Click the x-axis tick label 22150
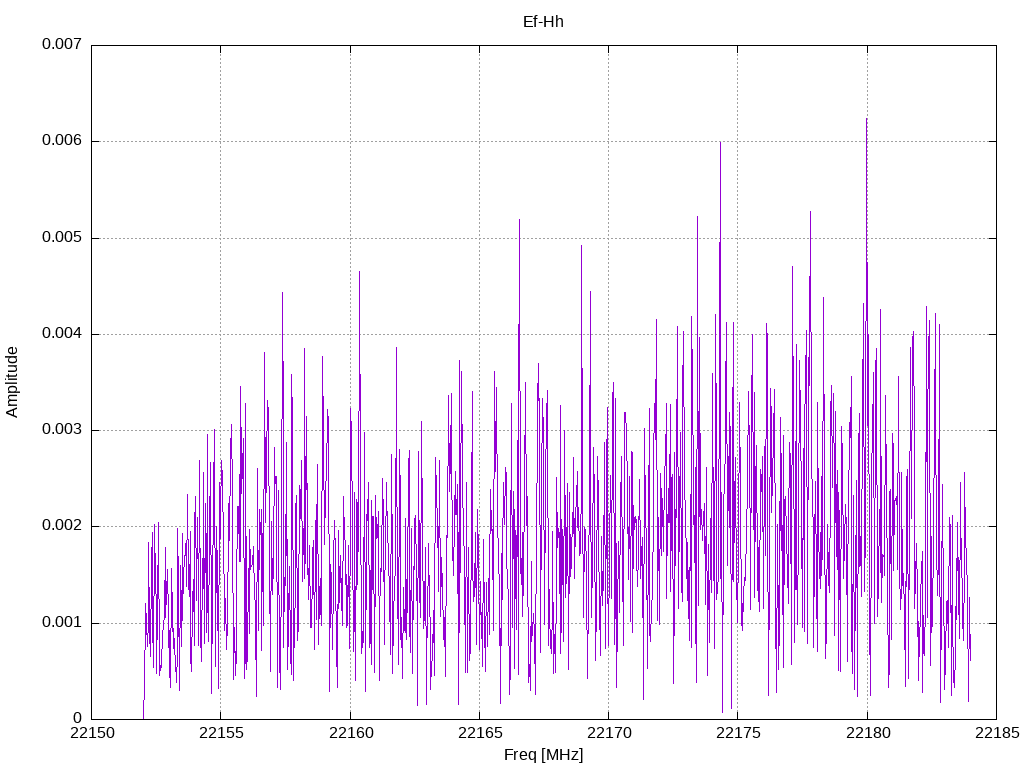Image resolution: width=1024 pixels, height=768 pixels. coord(91,733)
